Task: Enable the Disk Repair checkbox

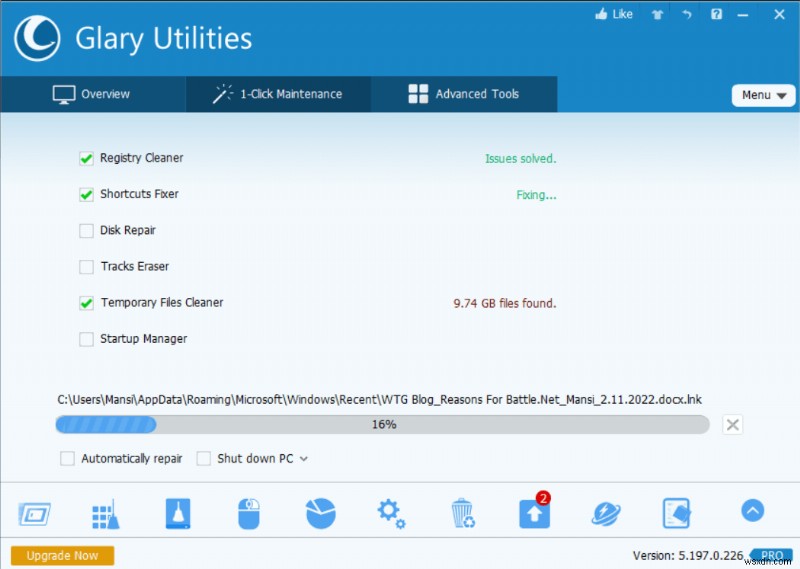Action: click(86, 231)
